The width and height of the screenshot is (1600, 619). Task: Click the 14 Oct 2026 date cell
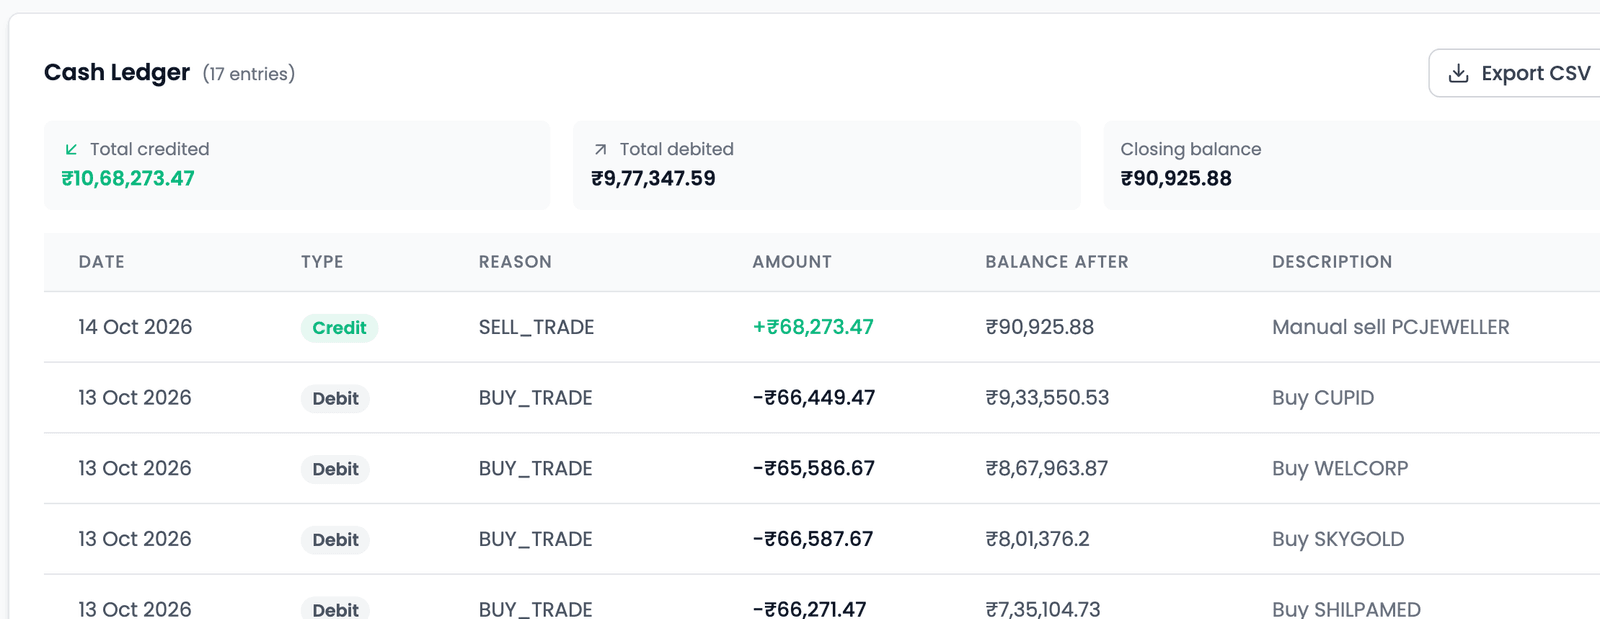tap(135, 327)
